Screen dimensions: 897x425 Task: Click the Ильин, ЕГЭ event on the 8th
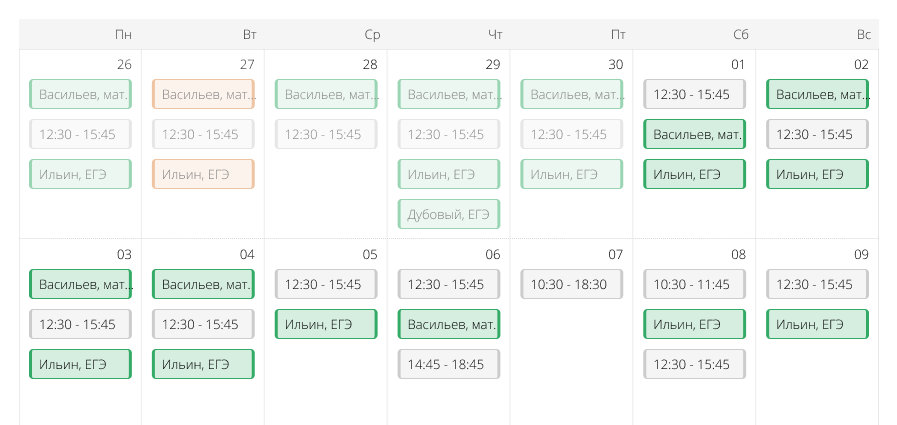694,324
